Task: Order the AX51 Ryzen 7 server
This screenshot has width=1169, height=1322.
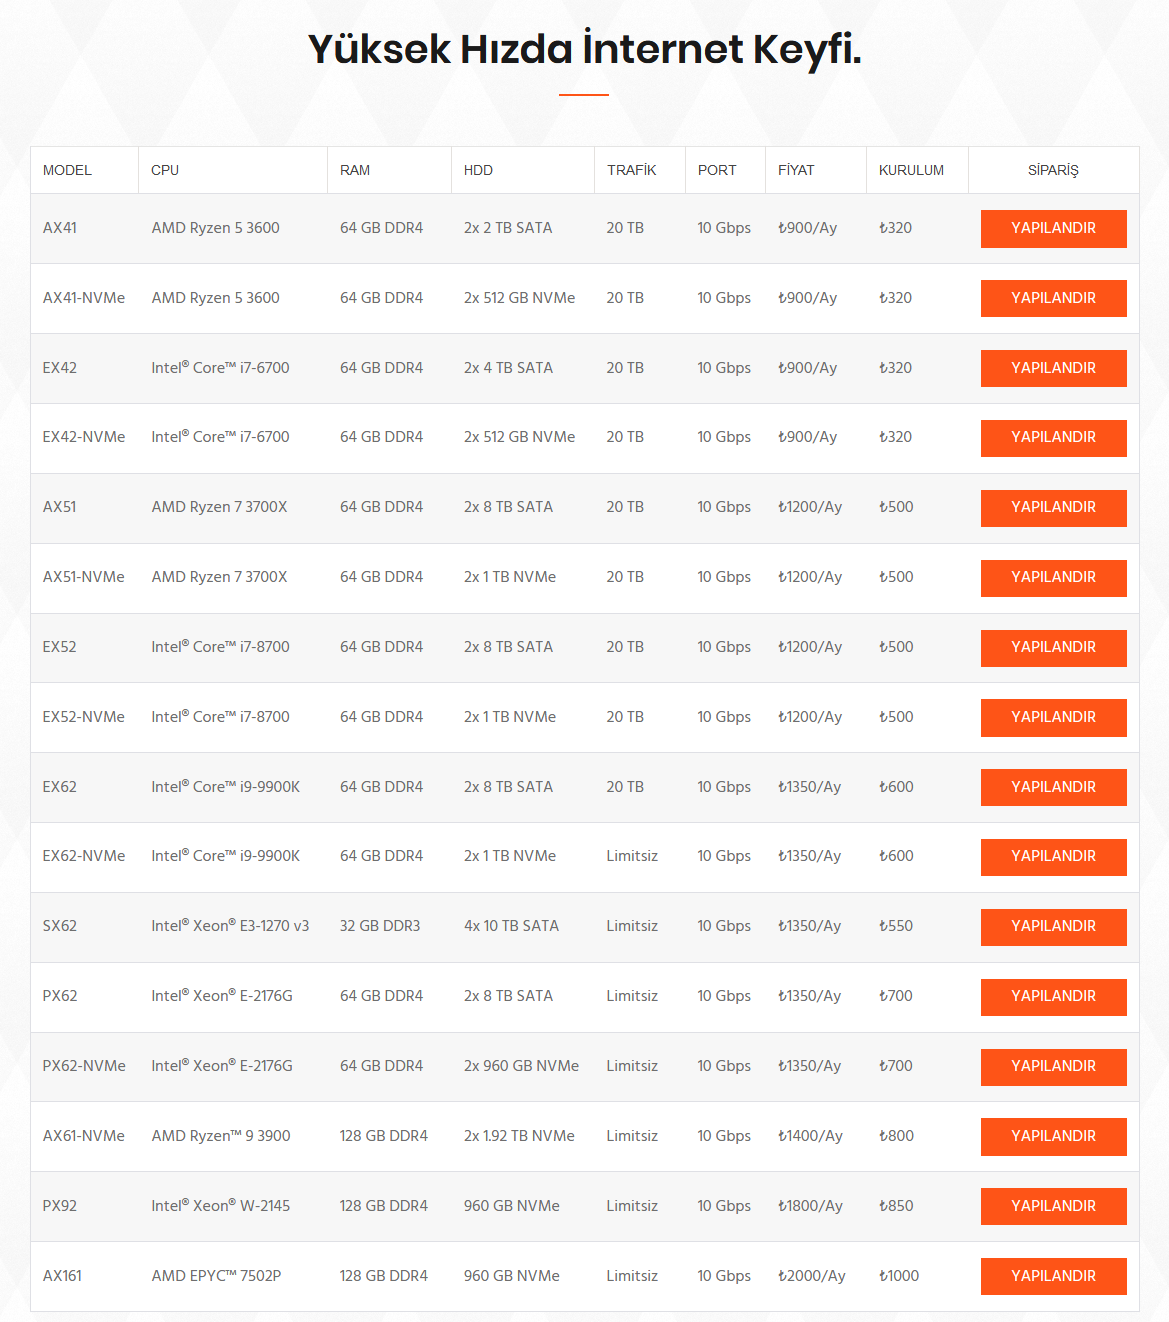Action: pos(1053,508)
